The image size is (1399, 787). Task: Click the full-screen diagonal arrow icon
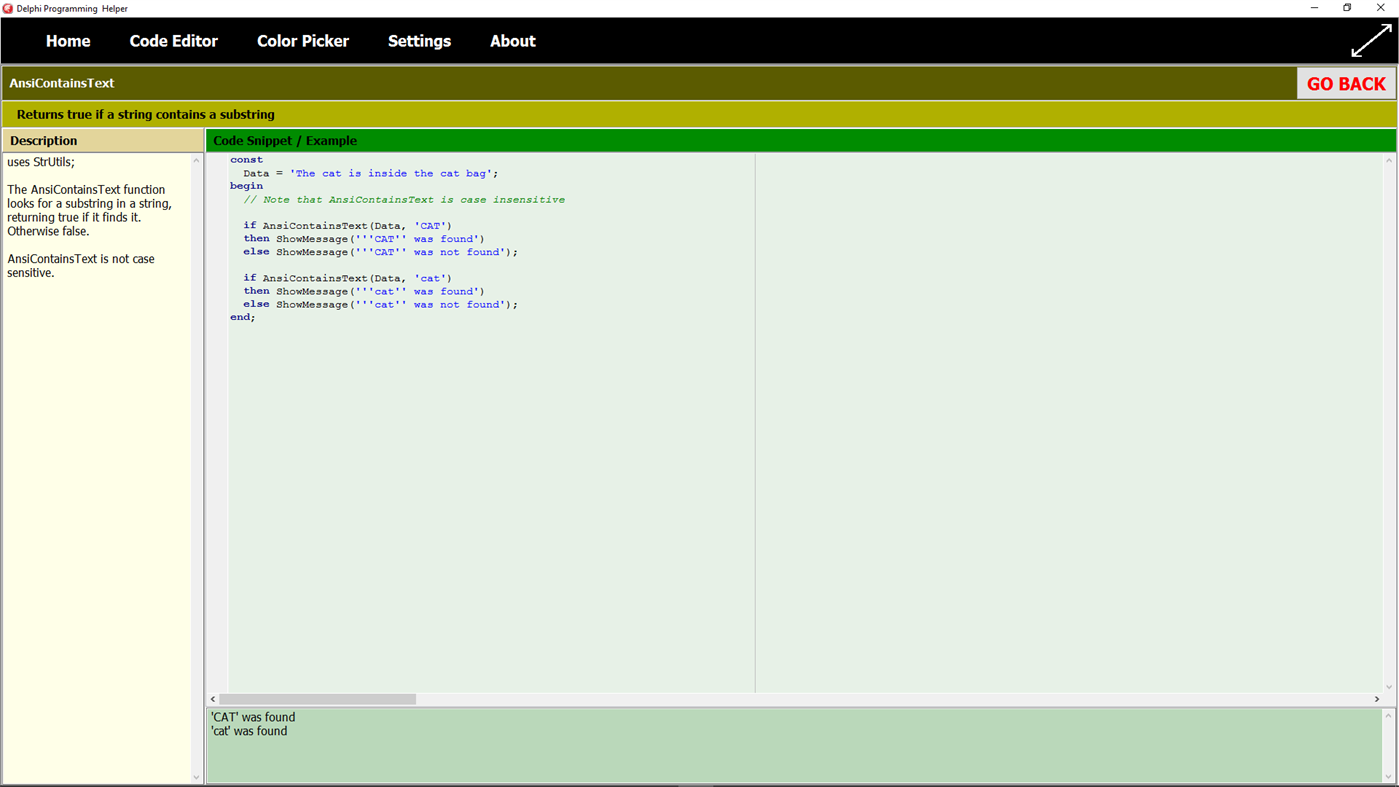(1371, 41)
